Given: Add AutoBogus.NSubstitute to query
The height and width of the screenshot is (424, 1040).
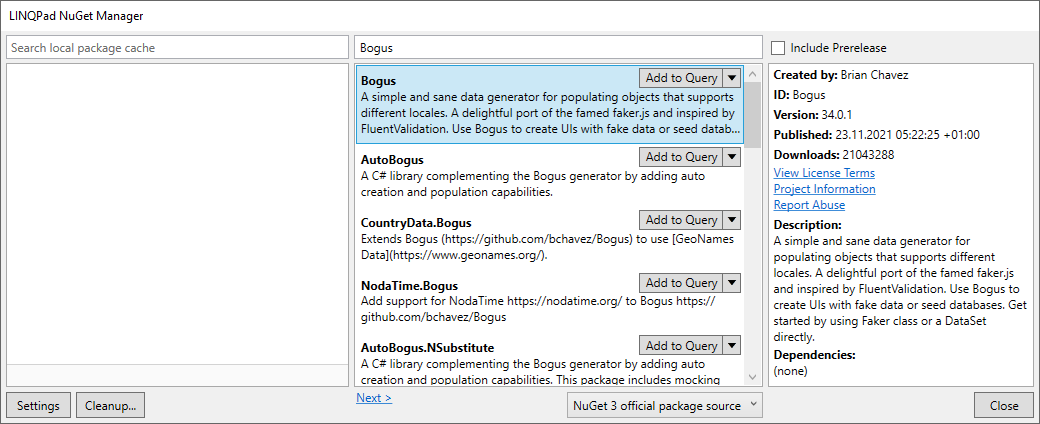Looking at the screenshot, I should pos(681,346).
